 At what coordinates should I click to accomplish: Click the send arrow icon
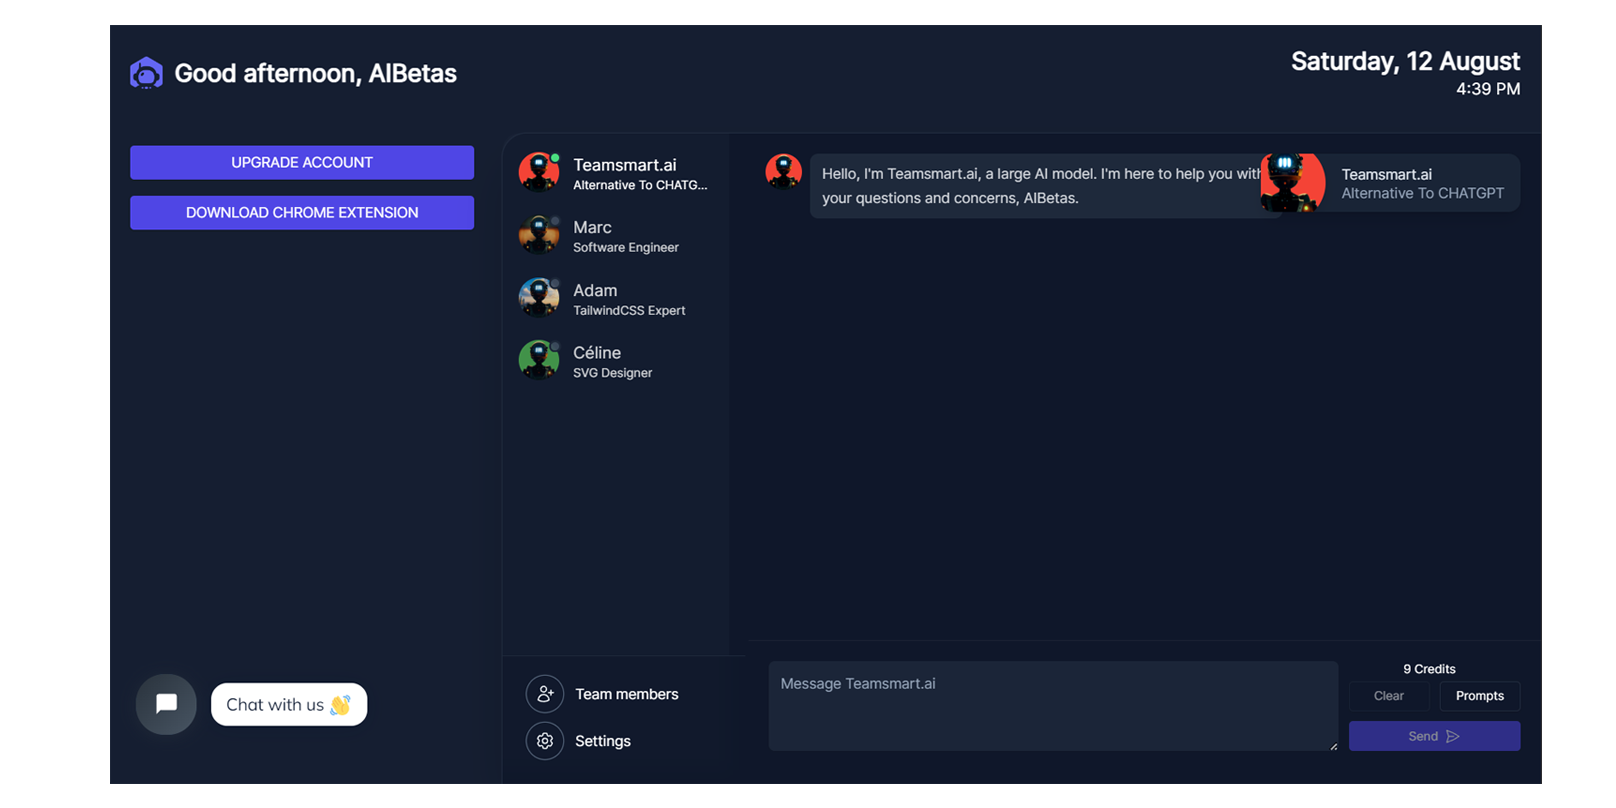pyautogui.click(x=1453, y=736)
